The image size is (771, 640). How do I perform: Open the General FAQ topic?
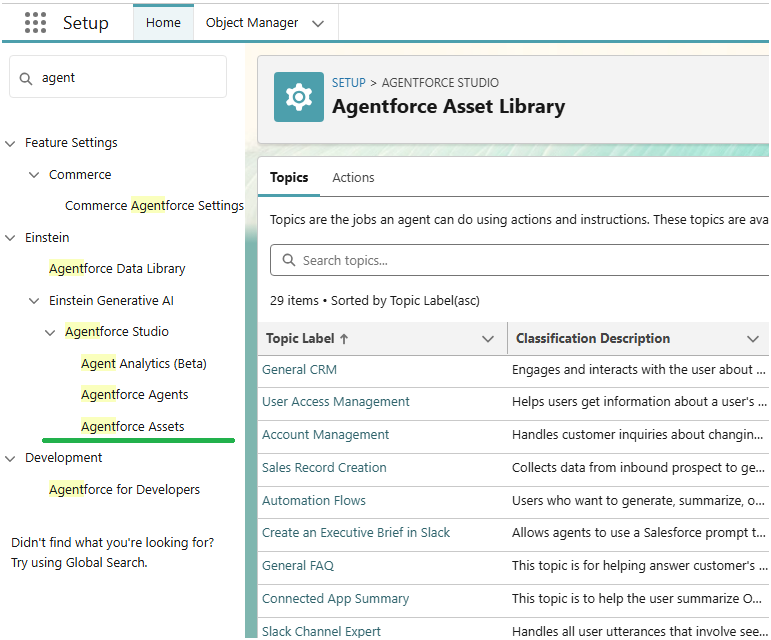click(x=298, y=566)
